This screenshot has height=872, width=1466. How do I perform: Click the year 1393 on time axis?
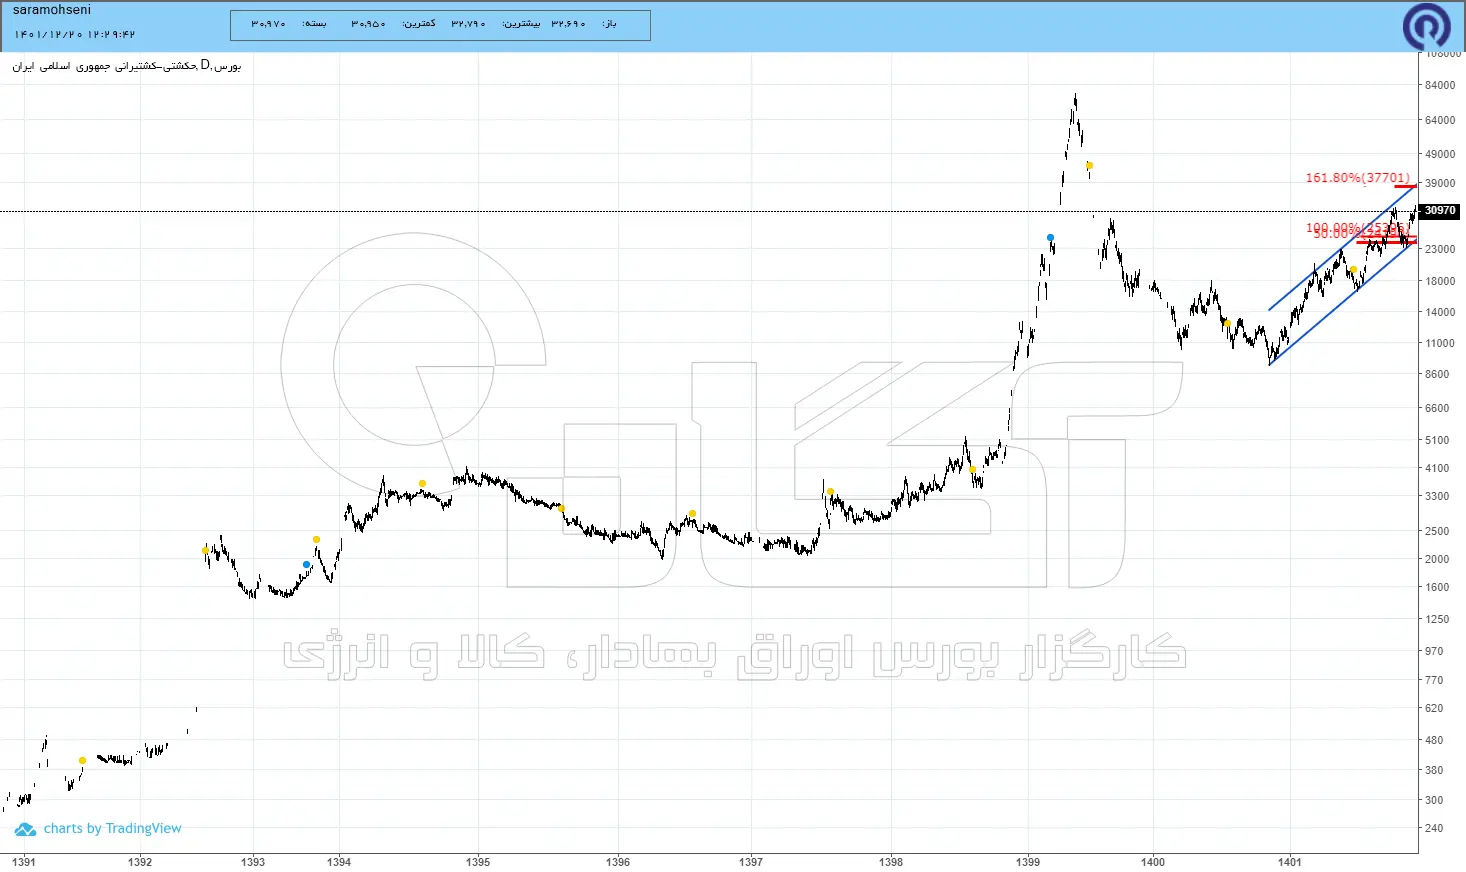[253, 862]
